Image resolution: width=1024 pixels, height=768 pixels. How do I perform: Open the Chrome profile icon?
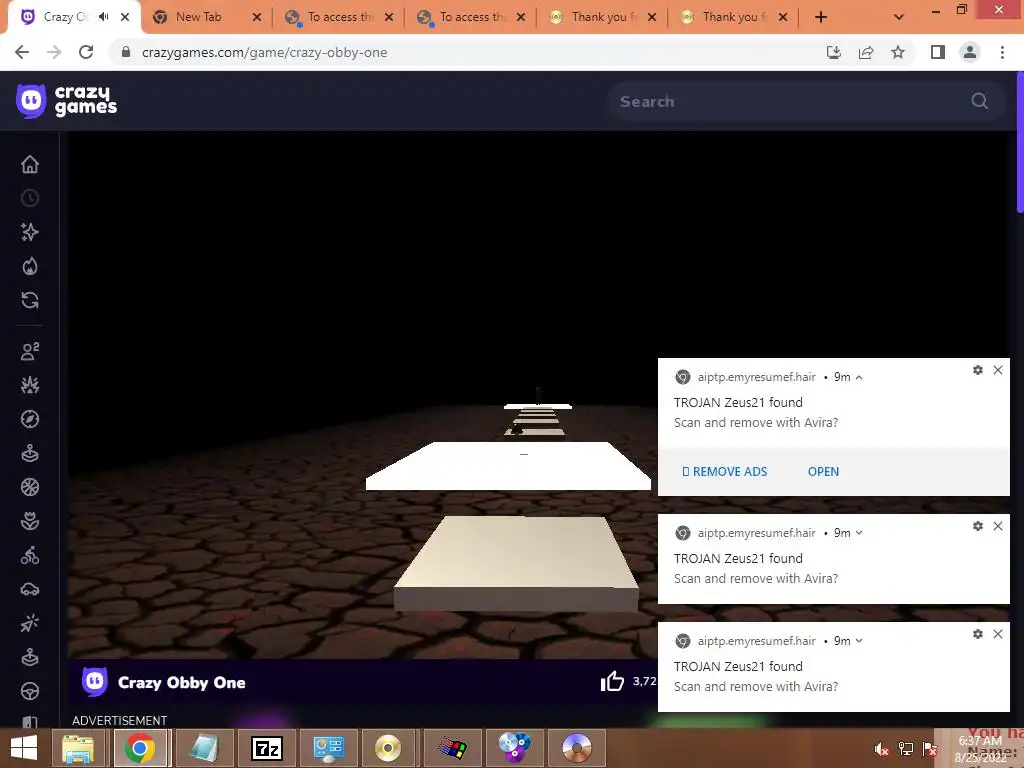click(970, 52)
